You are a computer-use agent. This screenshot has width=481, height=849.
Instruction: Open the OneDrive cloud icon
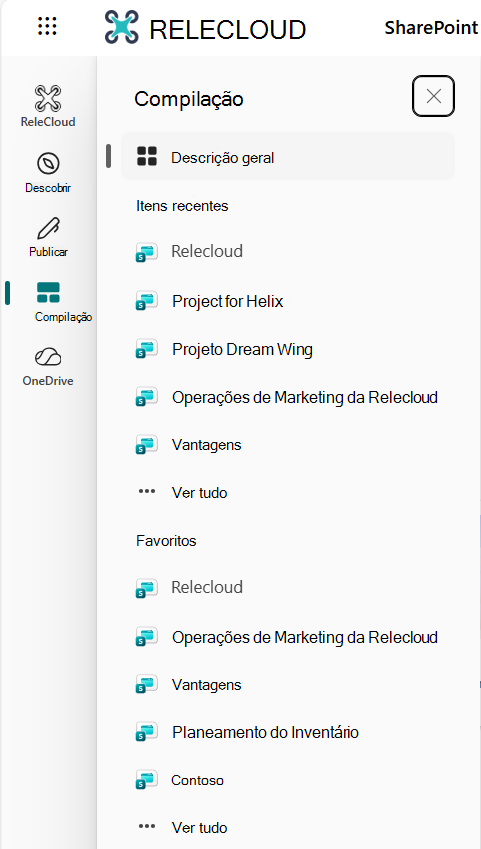click(x=48, y=357)
